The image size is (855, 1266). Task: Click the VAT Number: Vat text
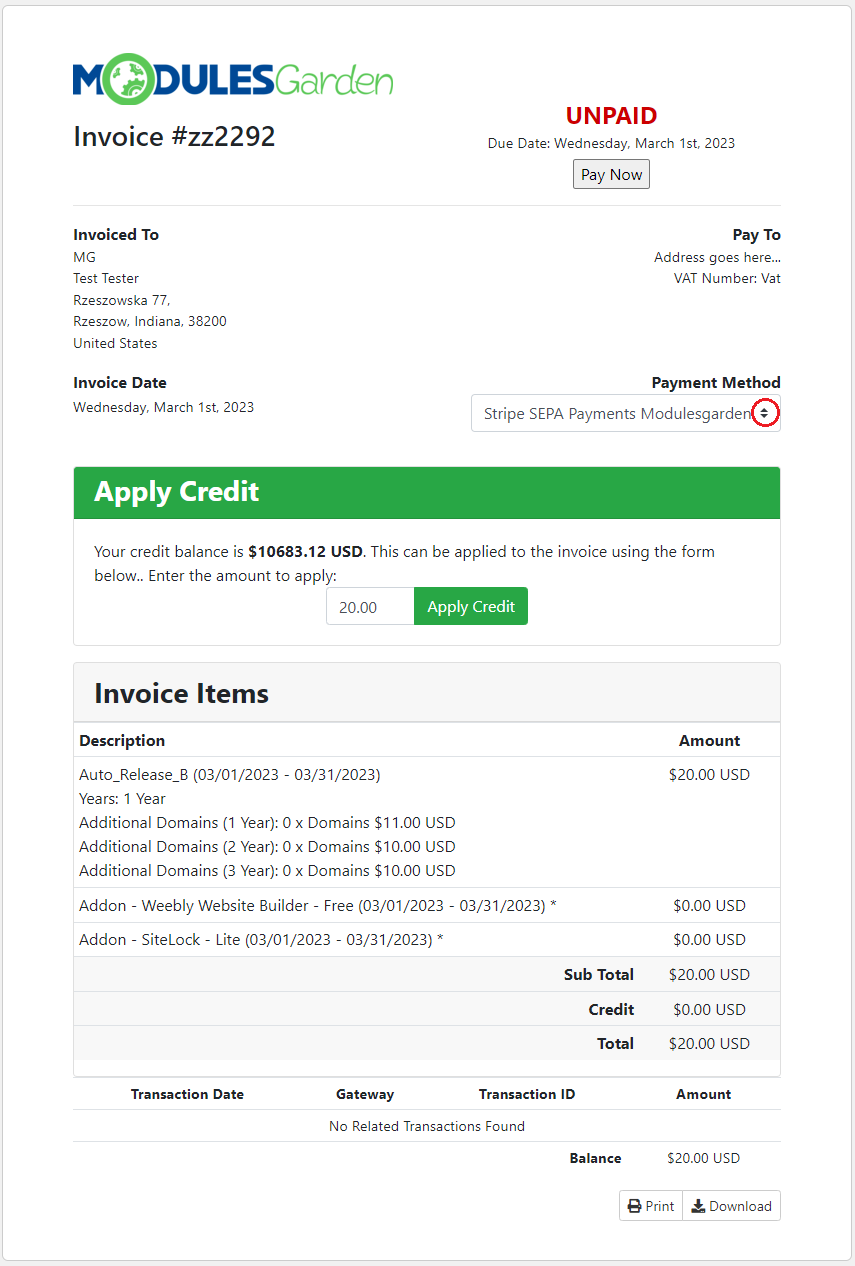(727, 279)
